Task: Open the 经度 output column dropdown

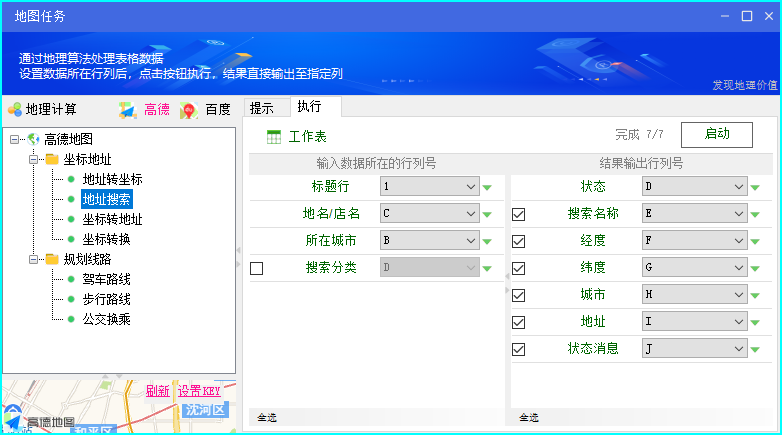Action: [x=694, y=240]
